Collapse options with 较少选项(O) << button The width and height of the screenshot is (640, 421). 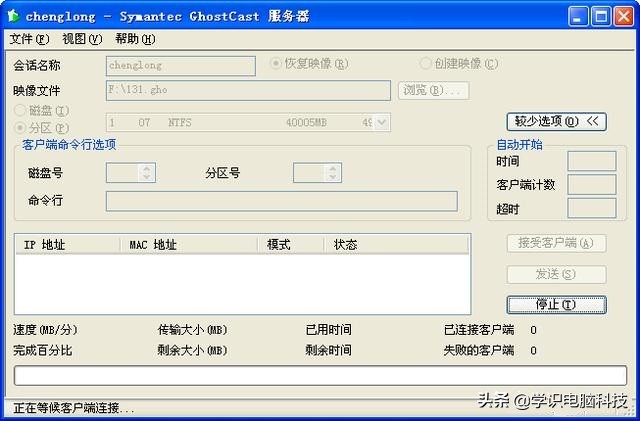pos(556,122)
